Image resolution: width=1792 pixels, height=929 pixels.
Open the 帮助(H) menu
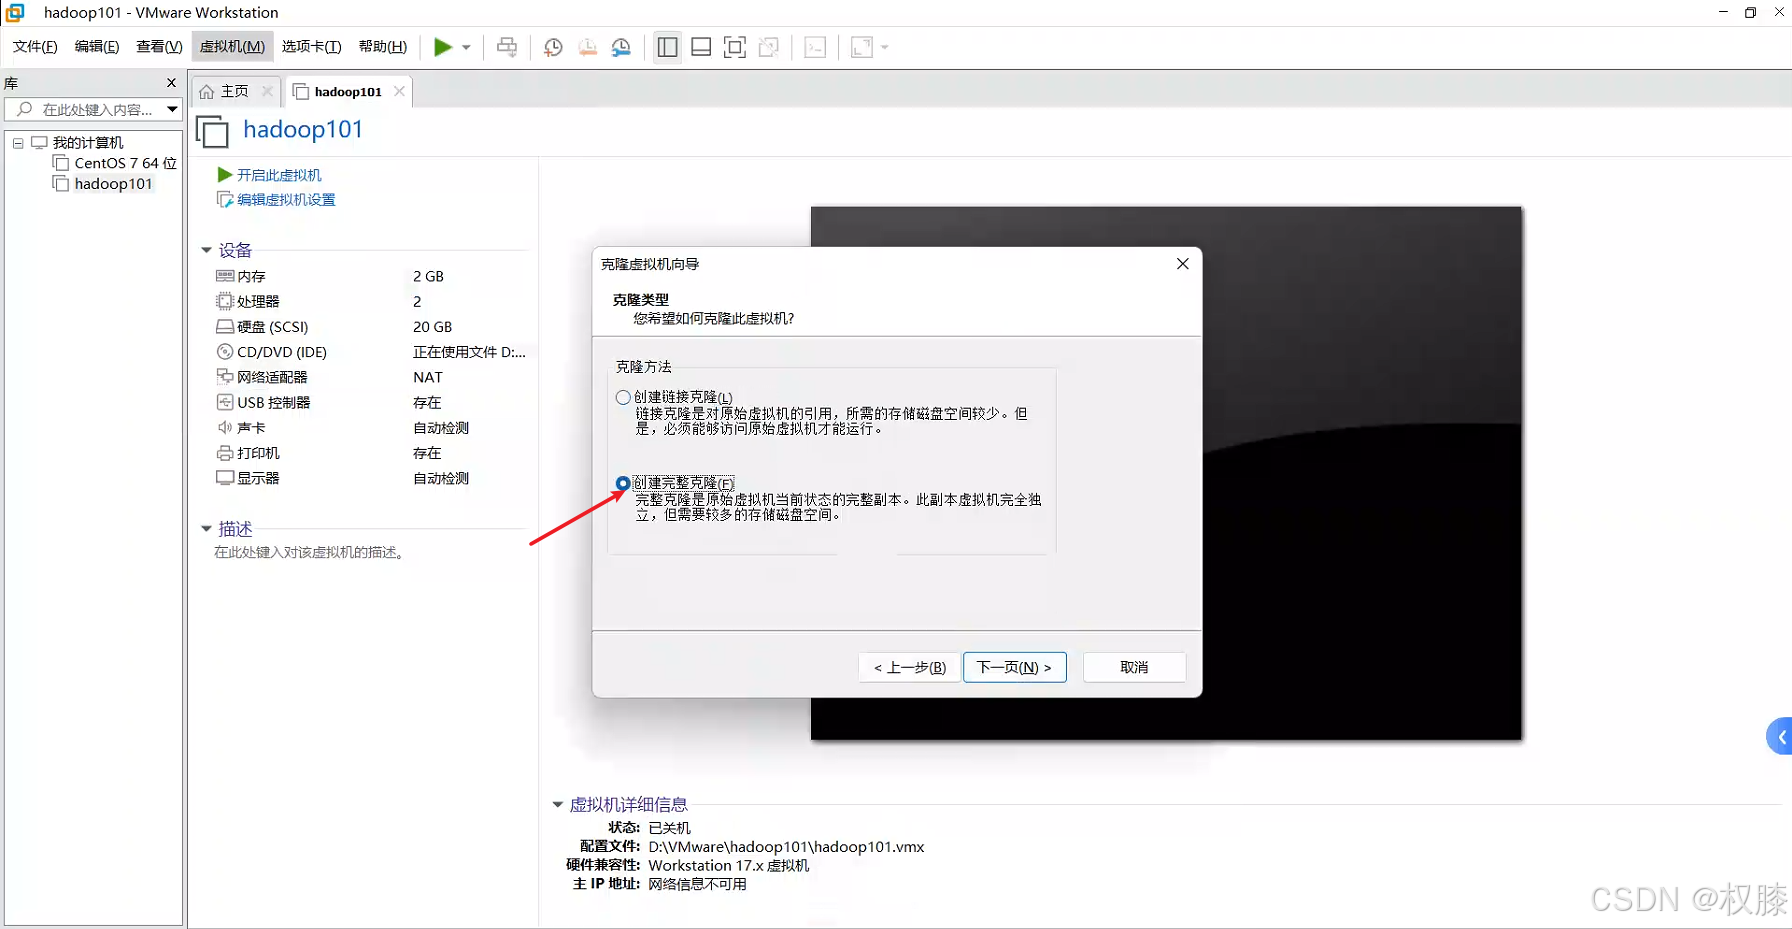382,47
